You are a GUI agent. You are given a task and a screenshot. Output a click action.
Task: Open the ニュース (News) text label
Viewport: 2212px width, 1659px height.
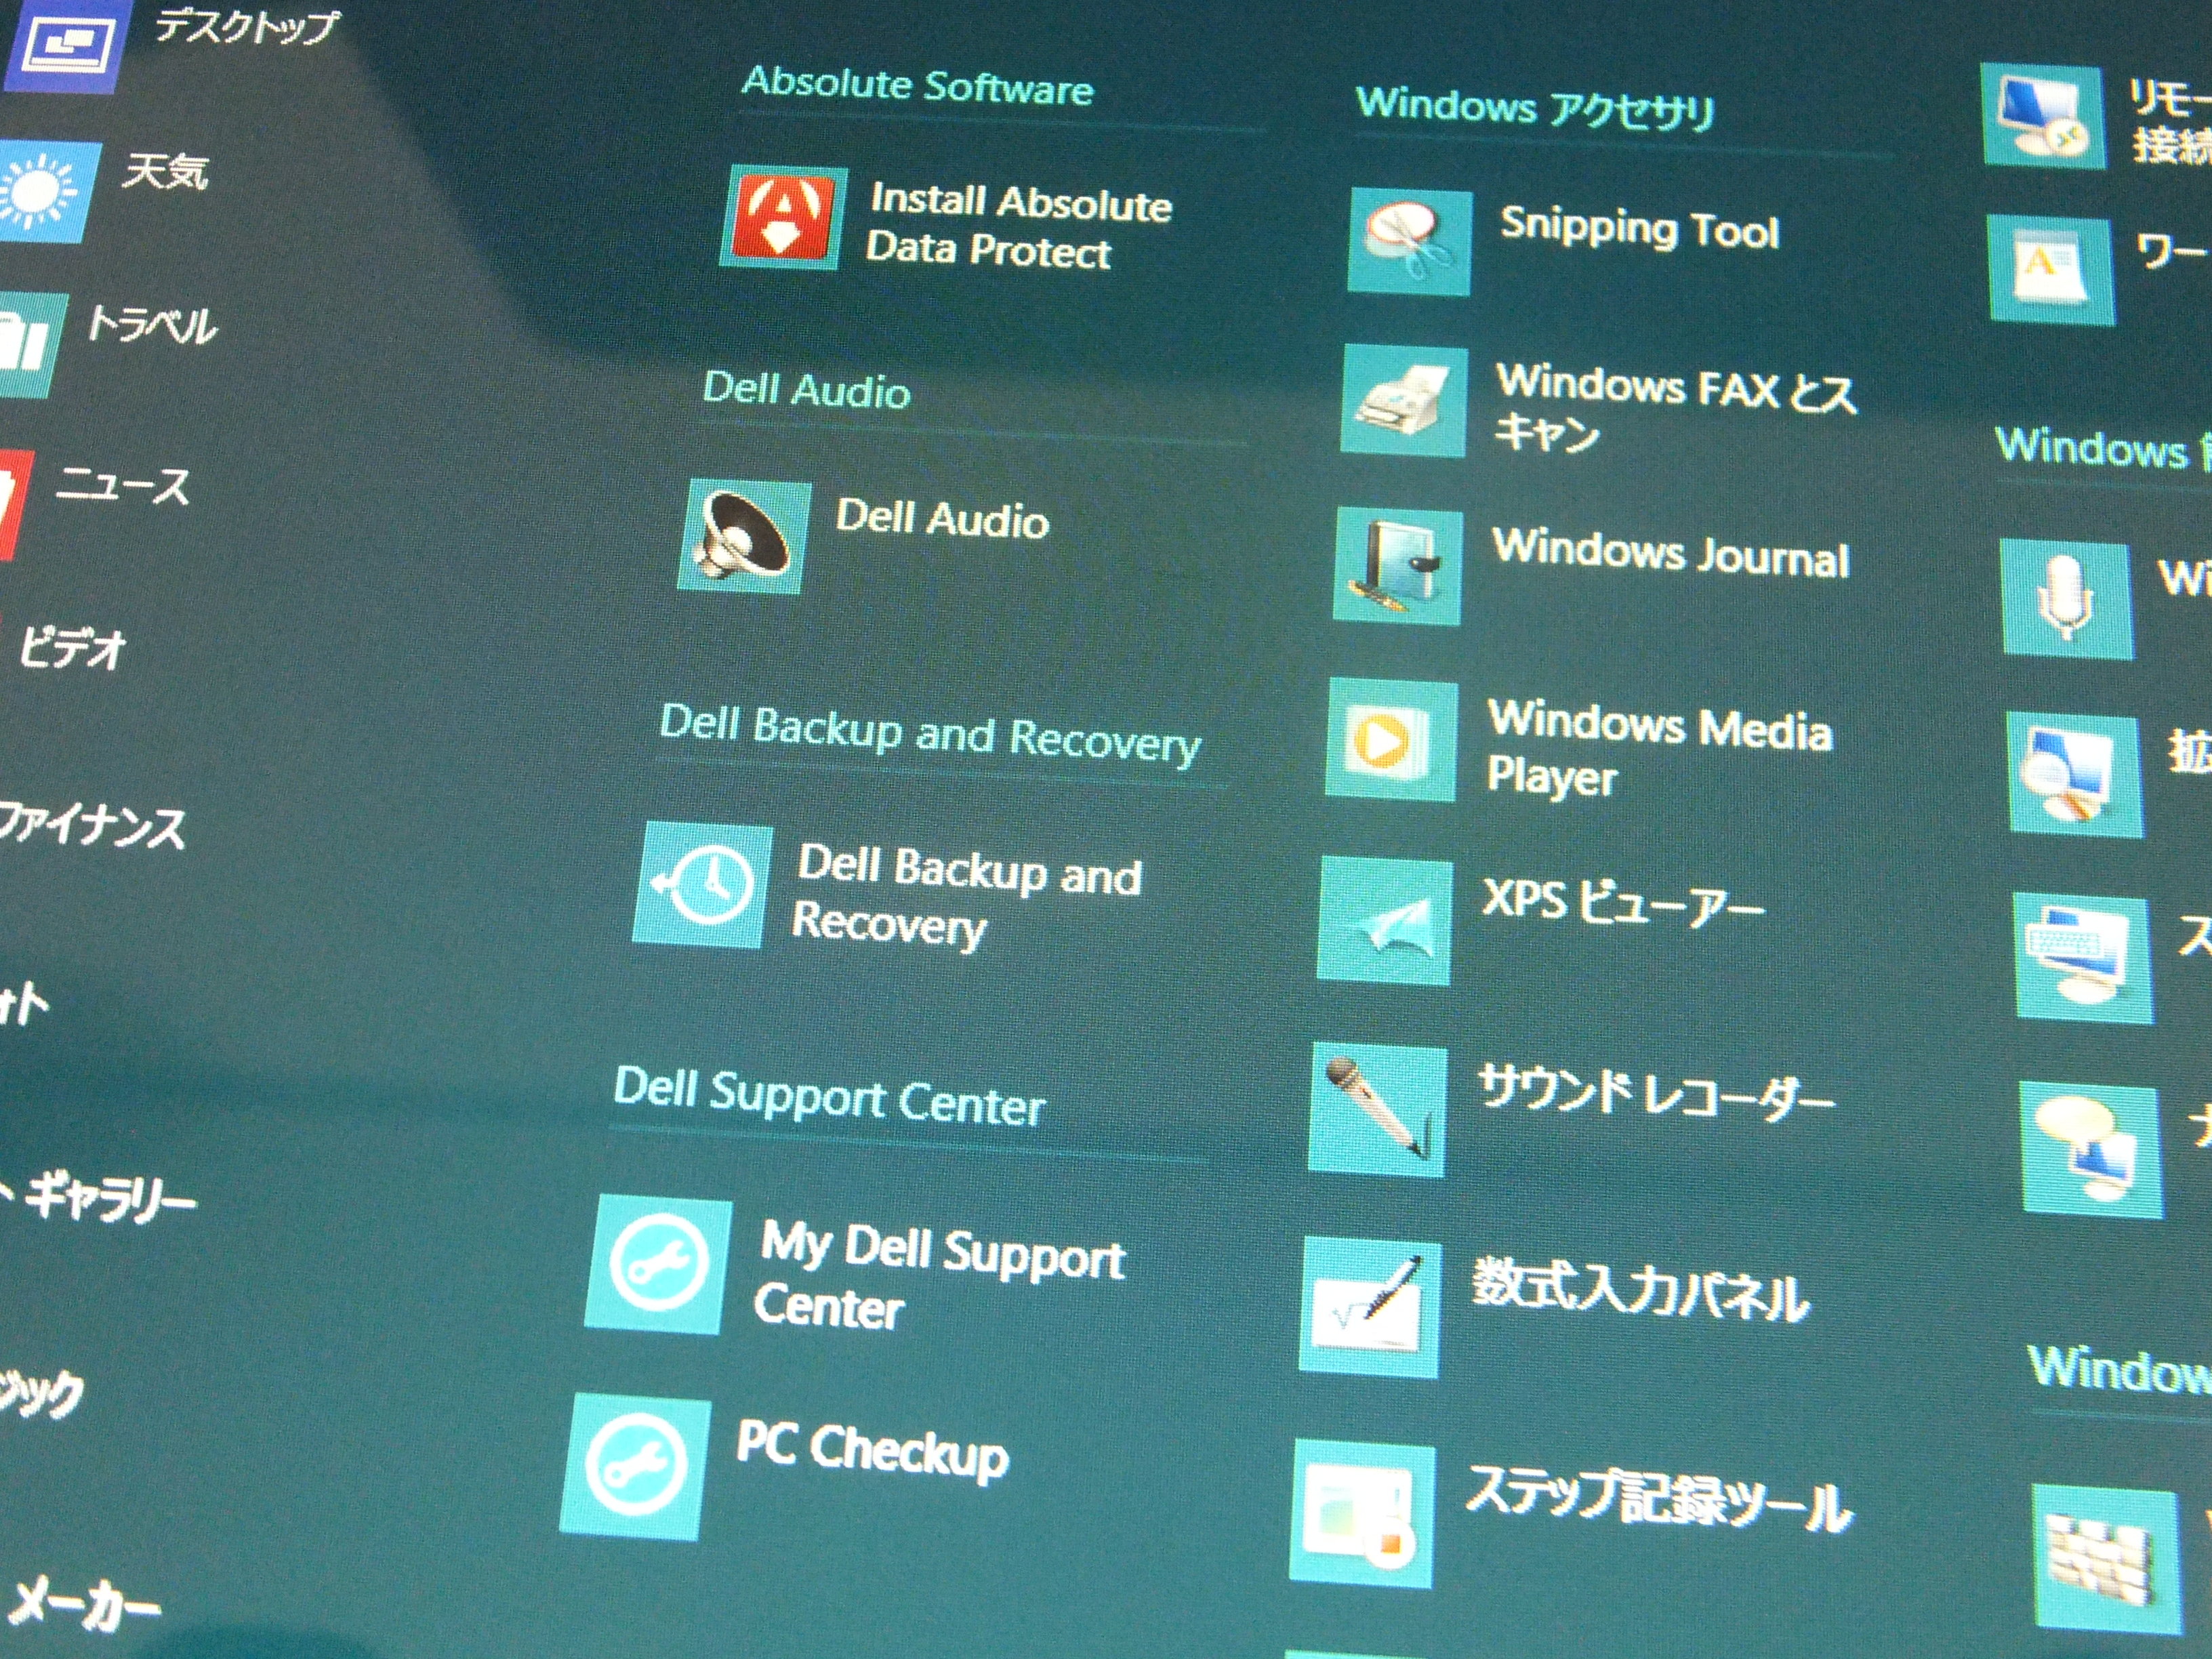point(122,486)
